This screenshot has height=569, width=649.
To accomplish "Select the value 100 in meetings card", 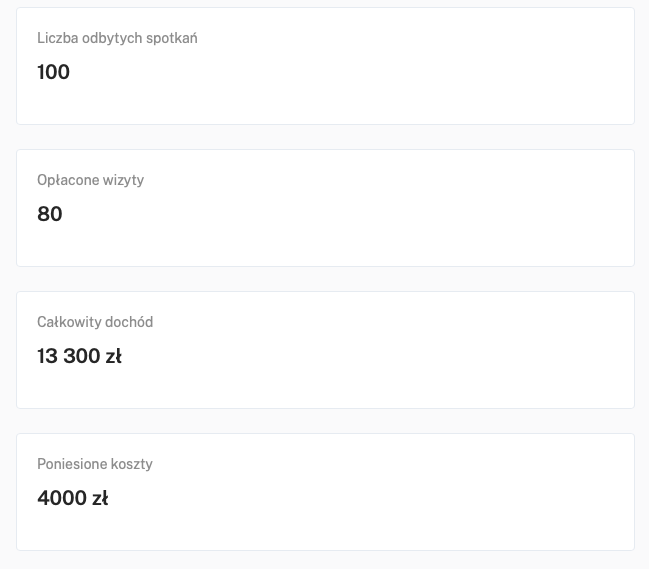I will point(53,72).
